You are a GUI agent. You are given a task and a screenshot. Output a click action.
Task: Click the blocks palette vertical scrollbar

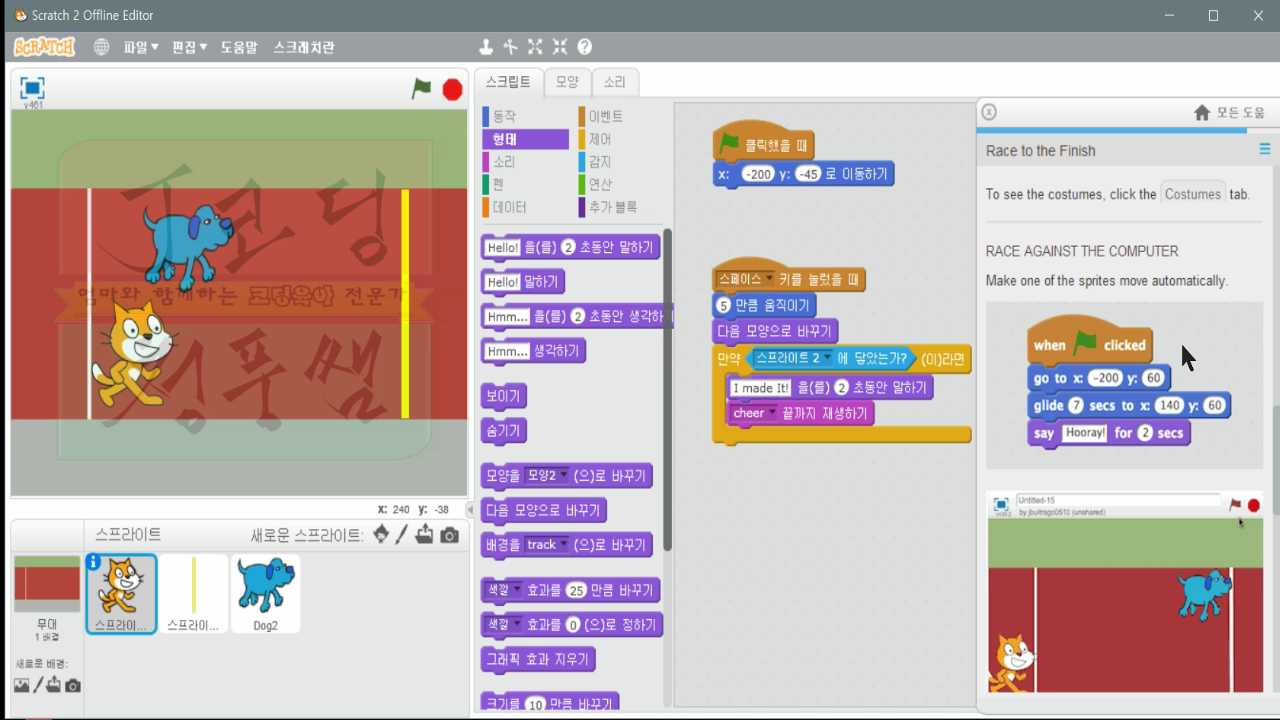pyautogui.click(x=667, y=390)
